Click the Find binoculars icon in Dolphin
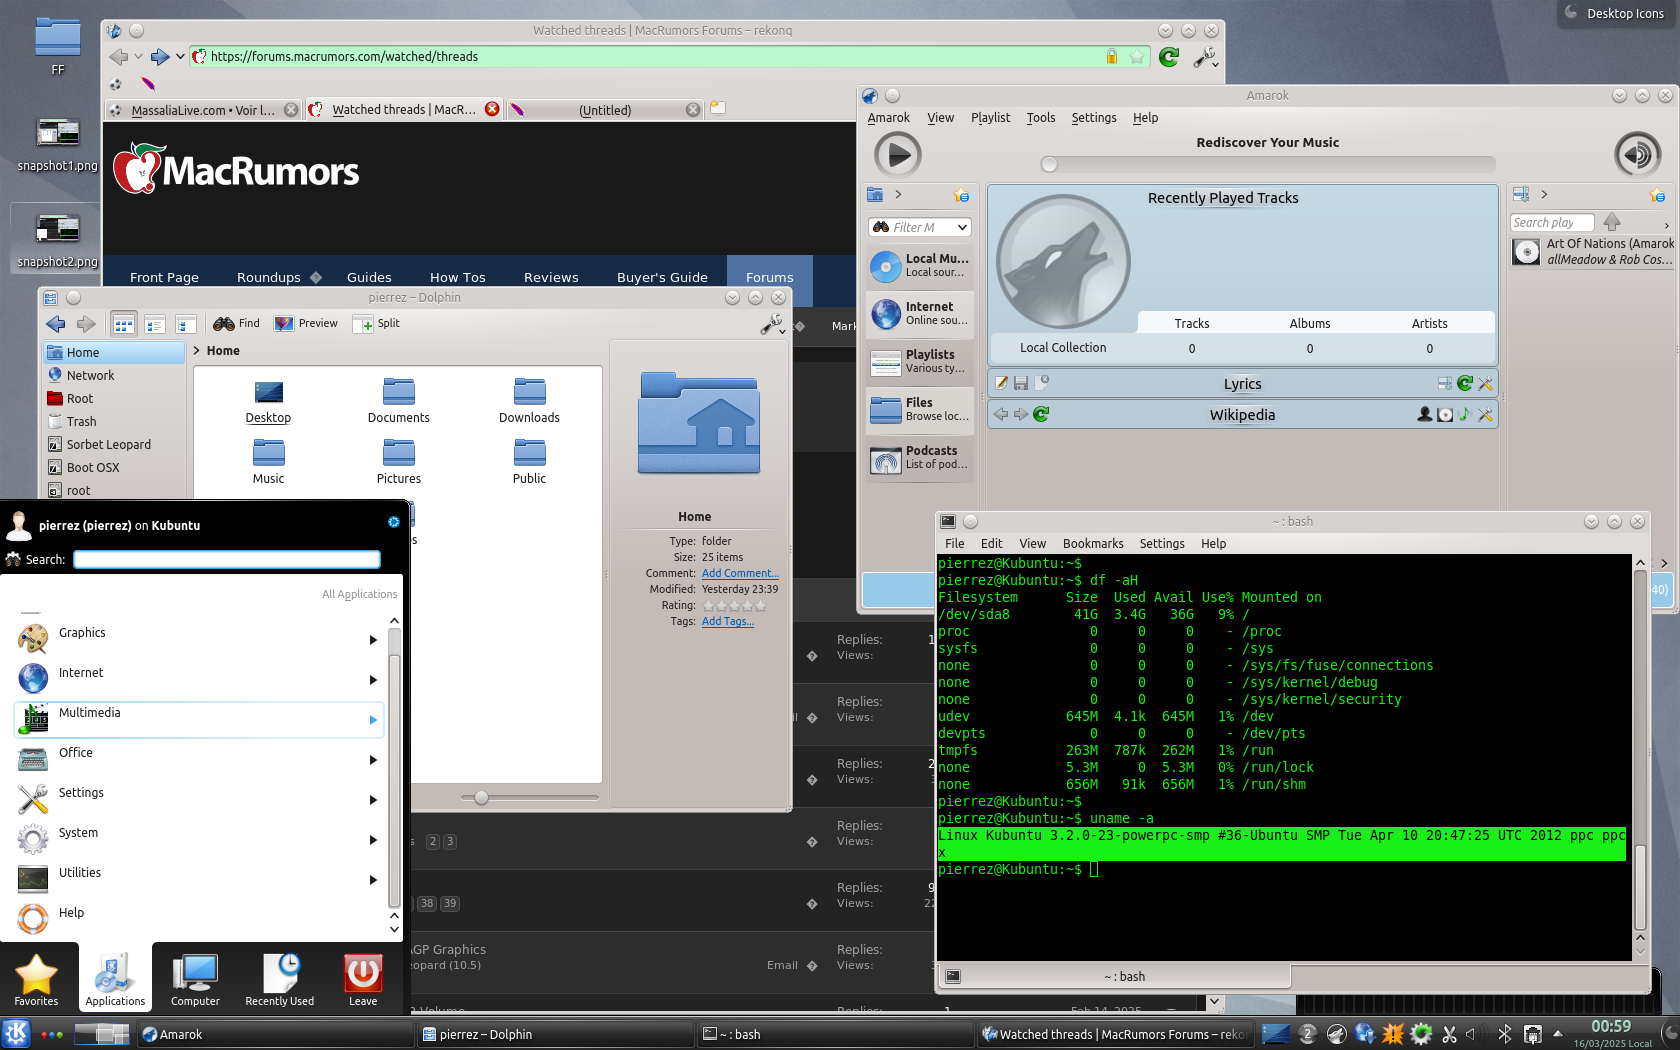Screen dimensions: 1680x1050 224,324
